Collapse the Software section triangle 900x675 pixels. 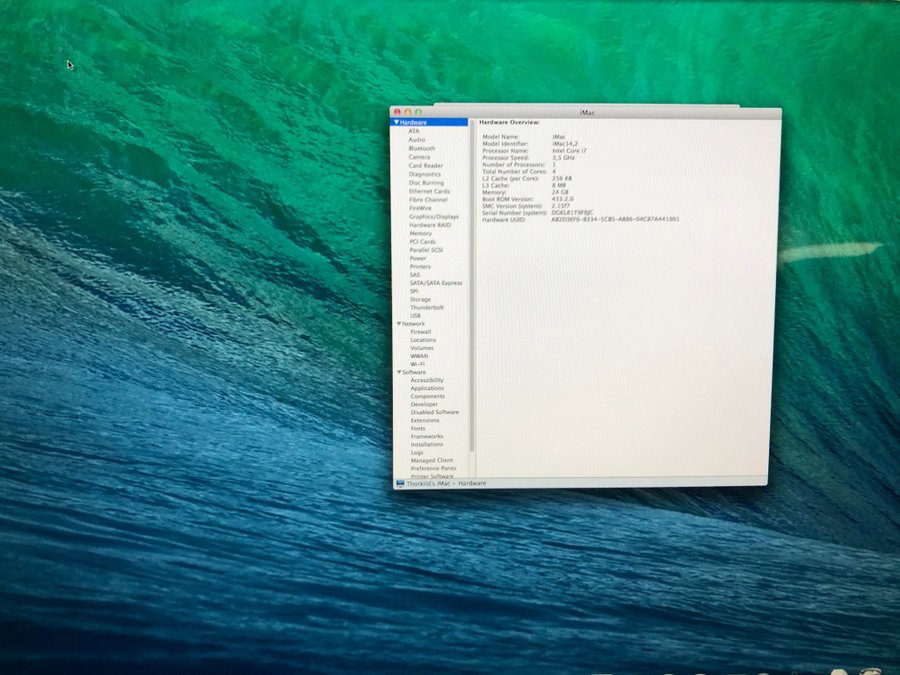click(399, 372)
